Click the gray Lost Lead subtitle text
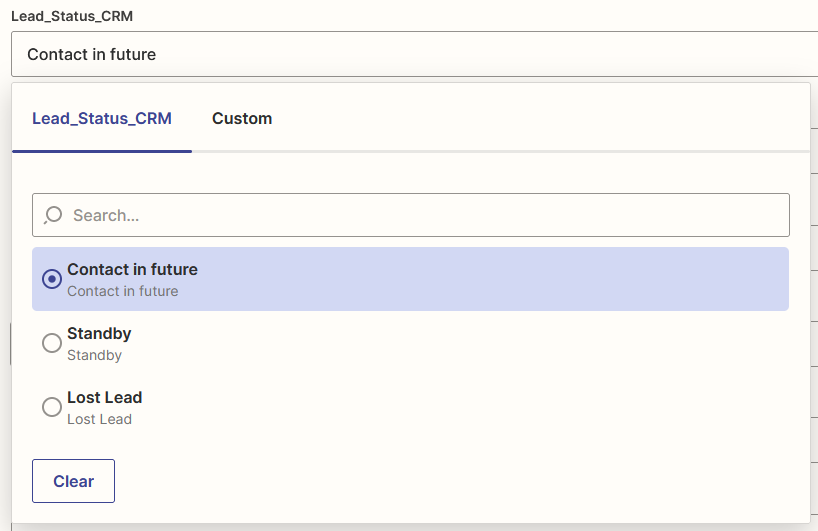 click(99, 419)
